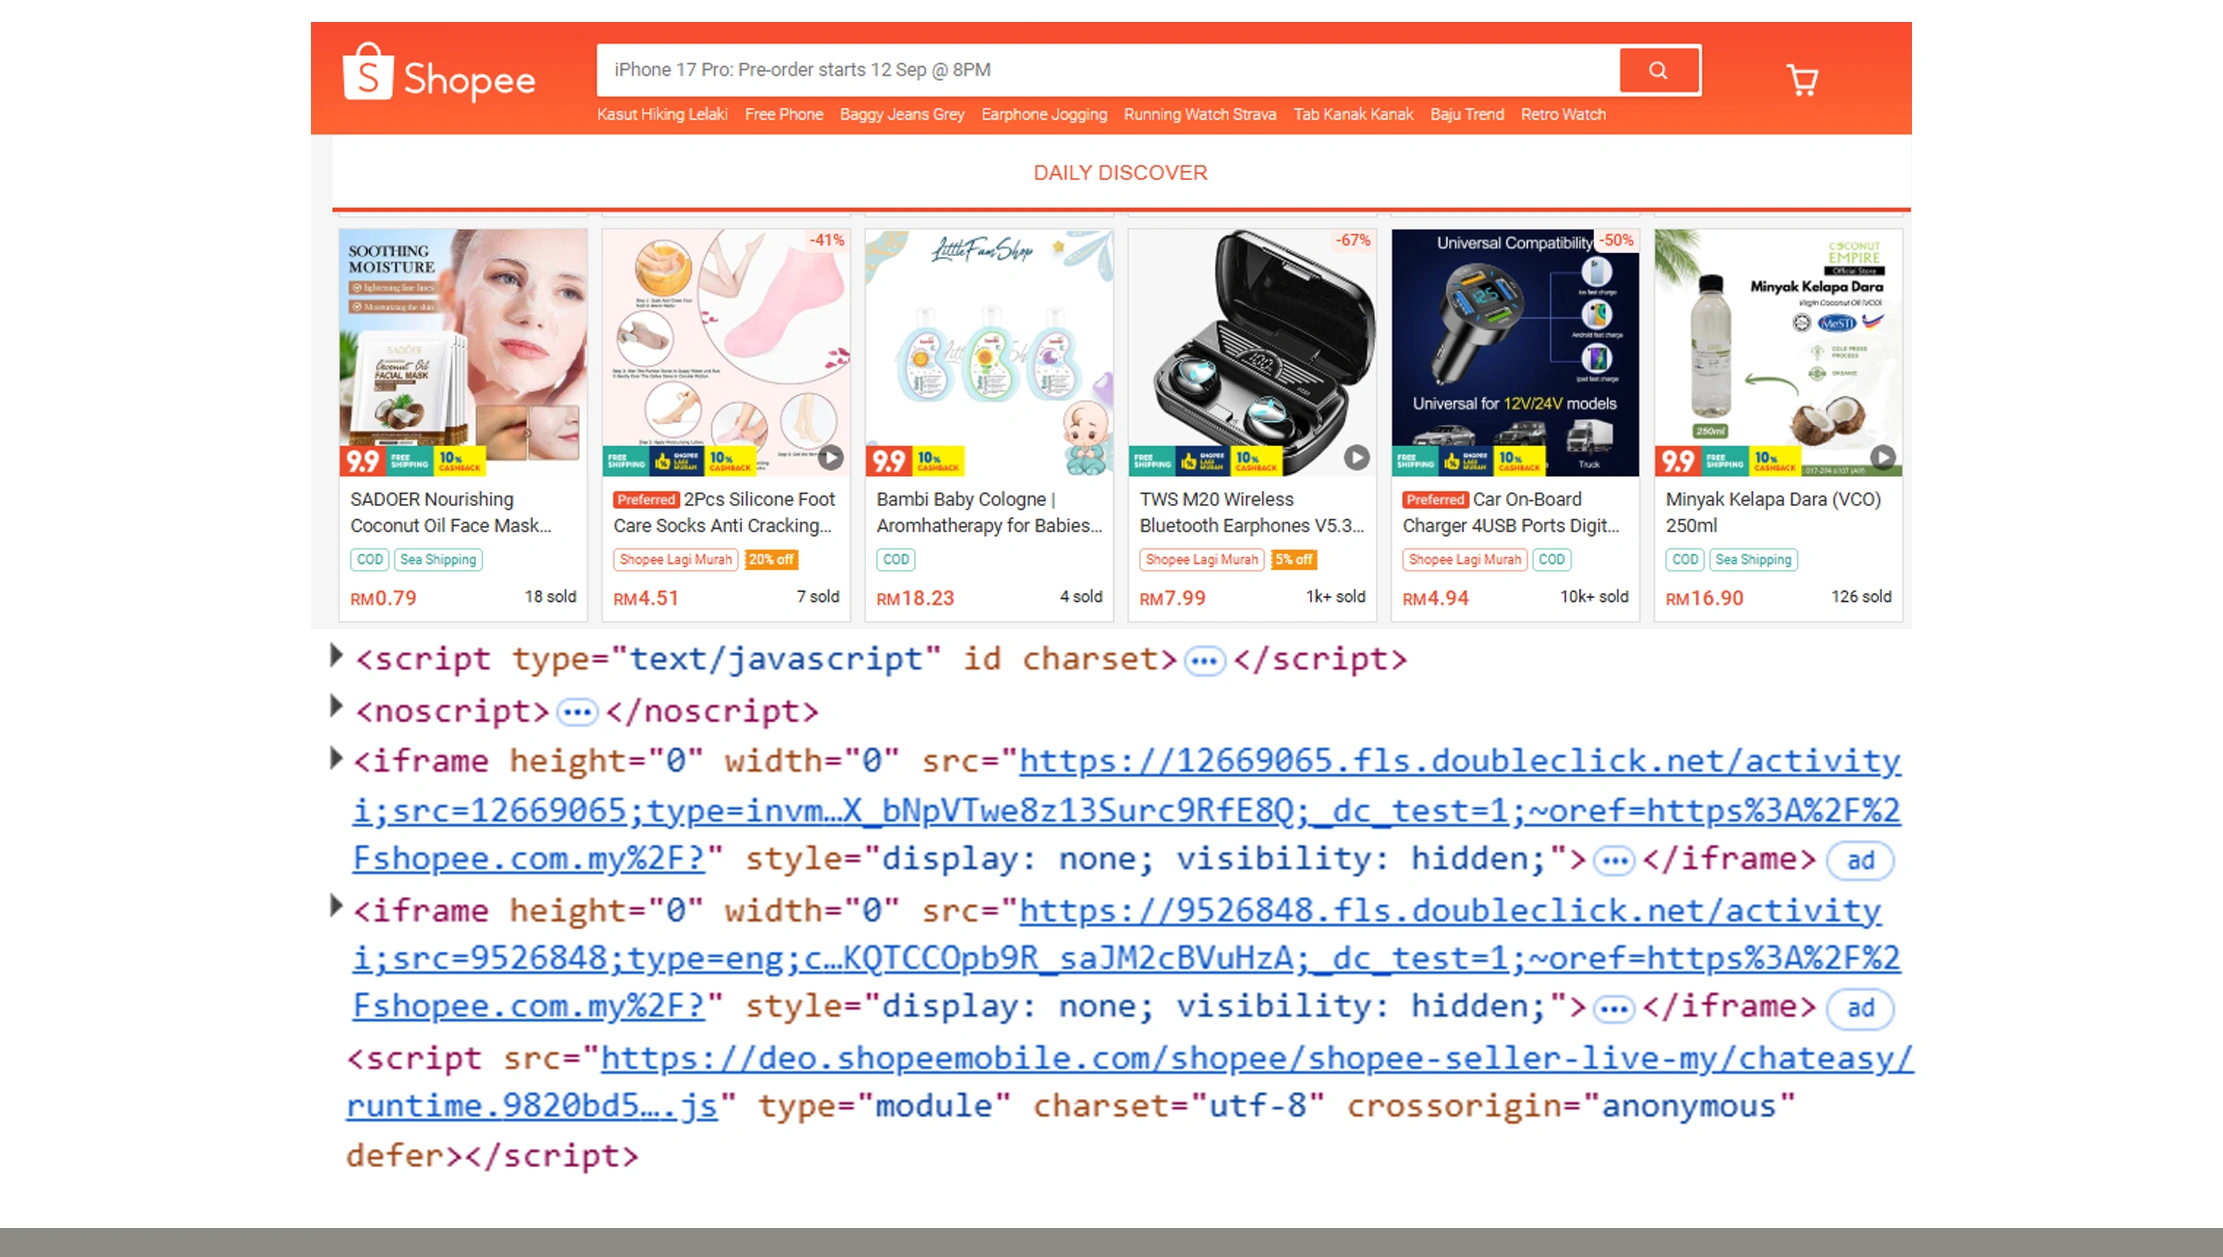
Task: Open the shopping cart icon
Action: [x=1801, y=78]
